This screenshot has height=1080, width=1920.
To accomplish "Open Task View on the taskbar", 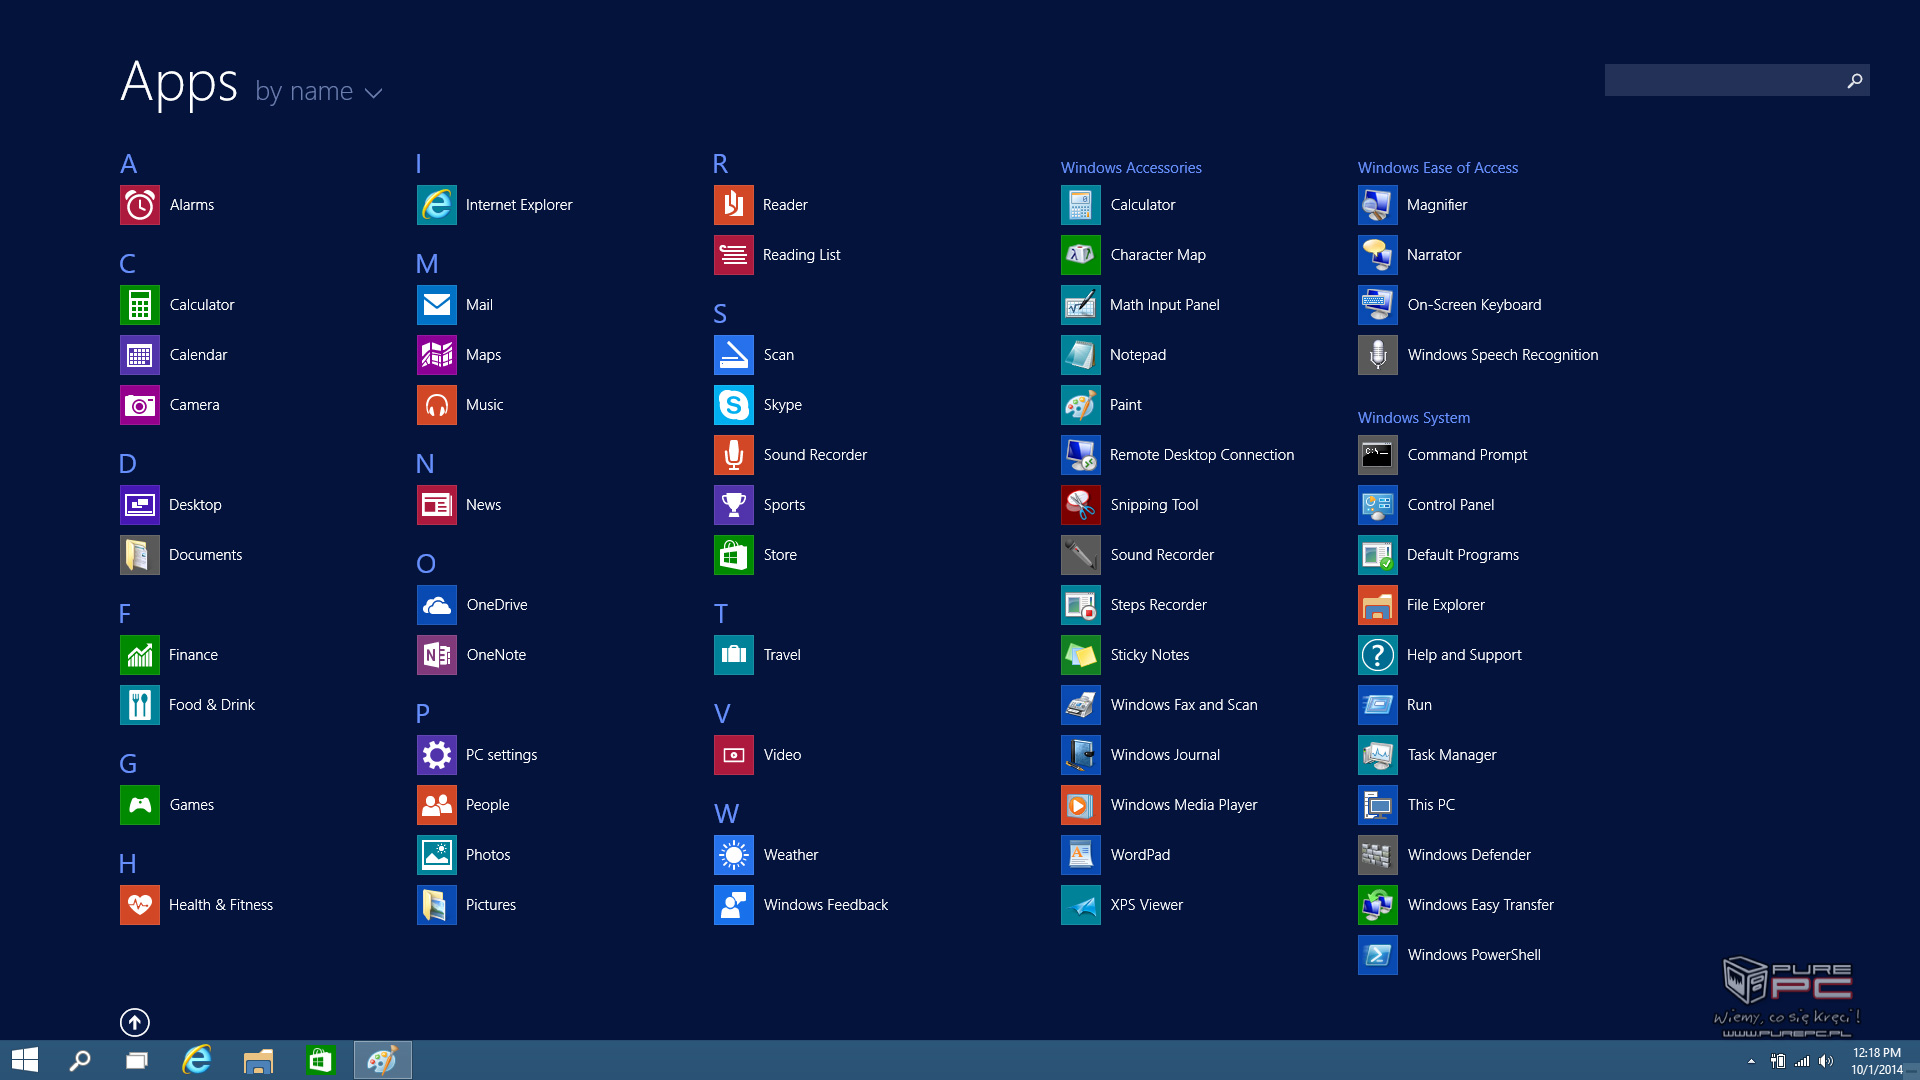I will pyautogui.click(x=137, y=1060).
